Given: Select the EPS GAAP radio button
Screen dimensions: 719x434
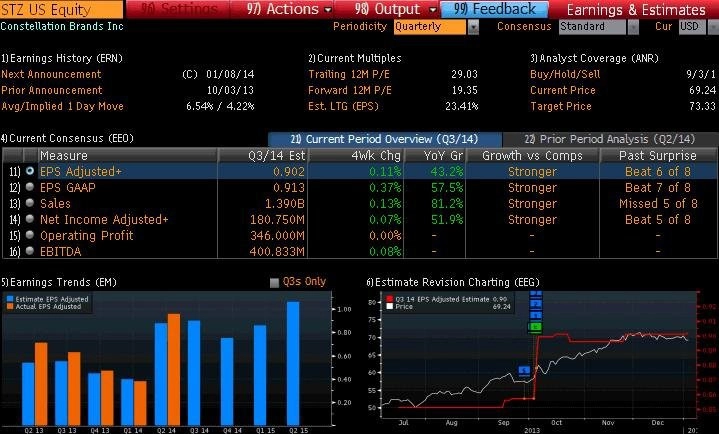Looking at the screenshot, I should point(30,187).
